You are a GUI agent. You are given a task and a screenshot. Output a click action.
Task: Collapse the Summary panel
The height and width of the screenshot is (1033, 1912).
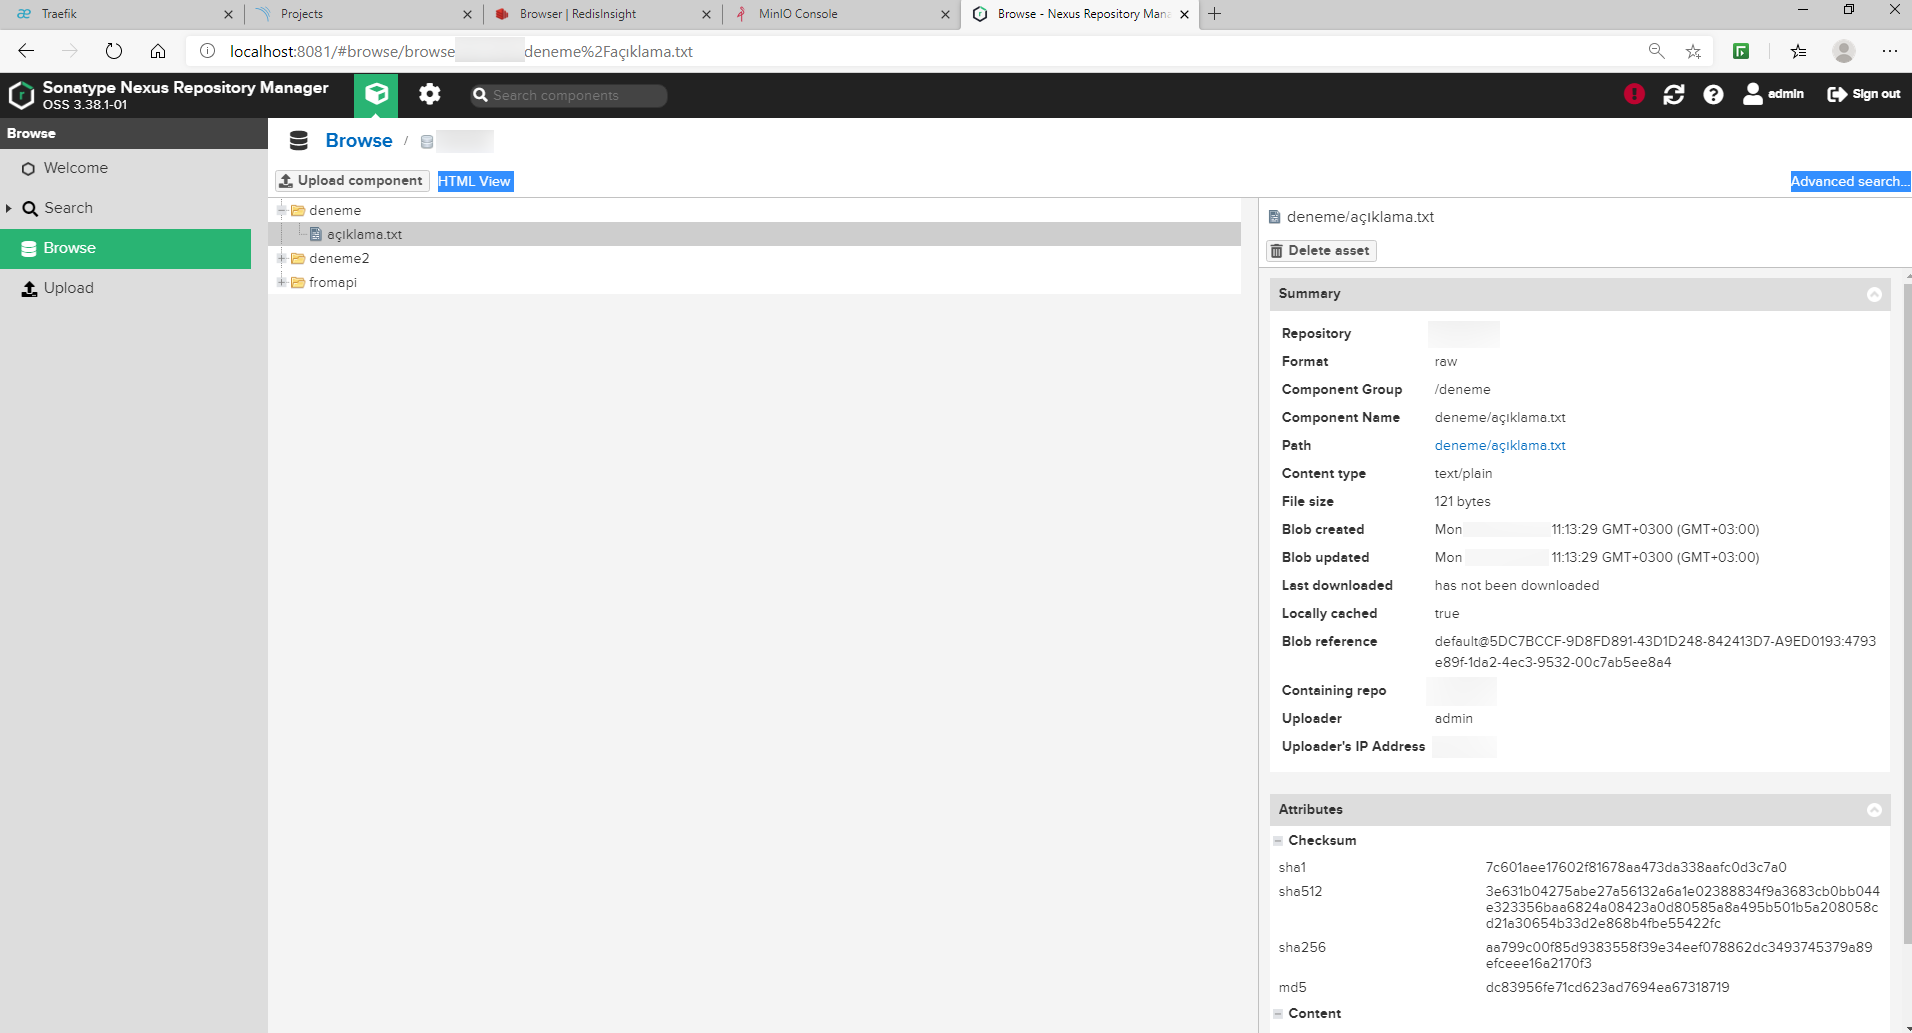pos(1874,294)
